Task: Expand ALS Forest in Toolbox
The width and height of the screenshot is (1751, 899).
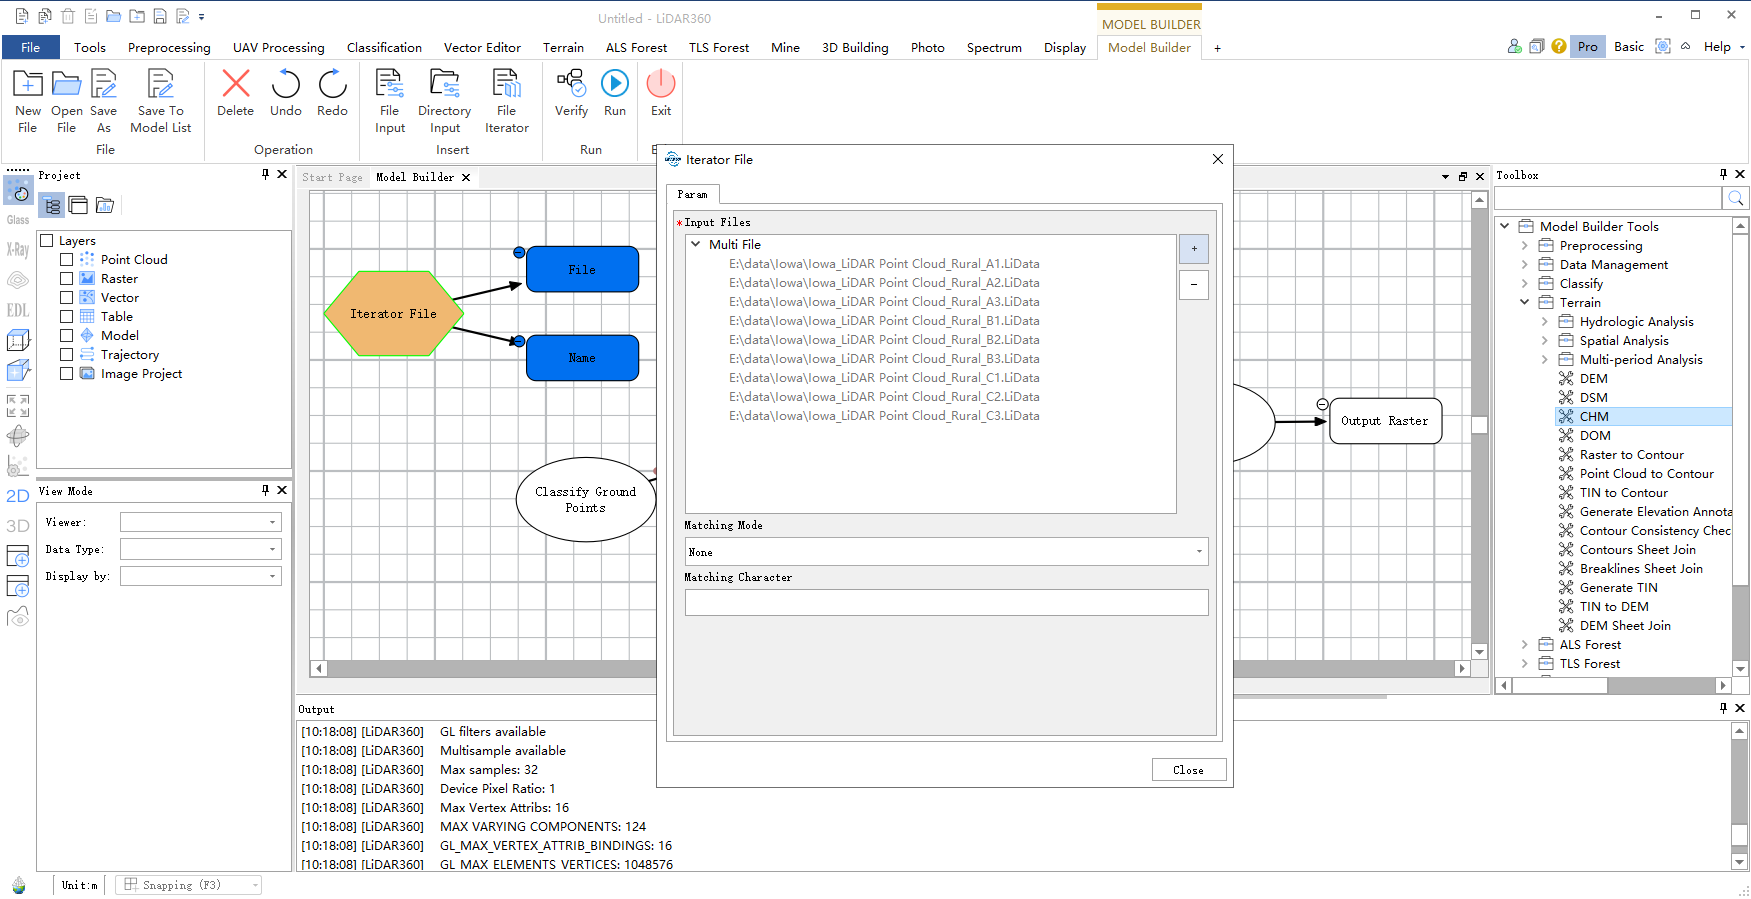Action: [x=1524, y=645]
